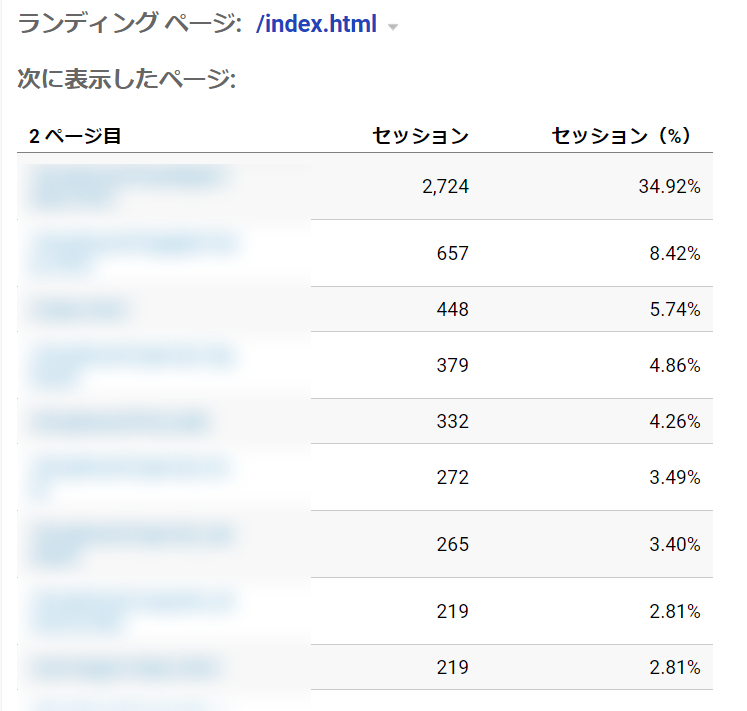
Task: Click the 次に表示したページ heading text
Action: (x=126, y=80)
